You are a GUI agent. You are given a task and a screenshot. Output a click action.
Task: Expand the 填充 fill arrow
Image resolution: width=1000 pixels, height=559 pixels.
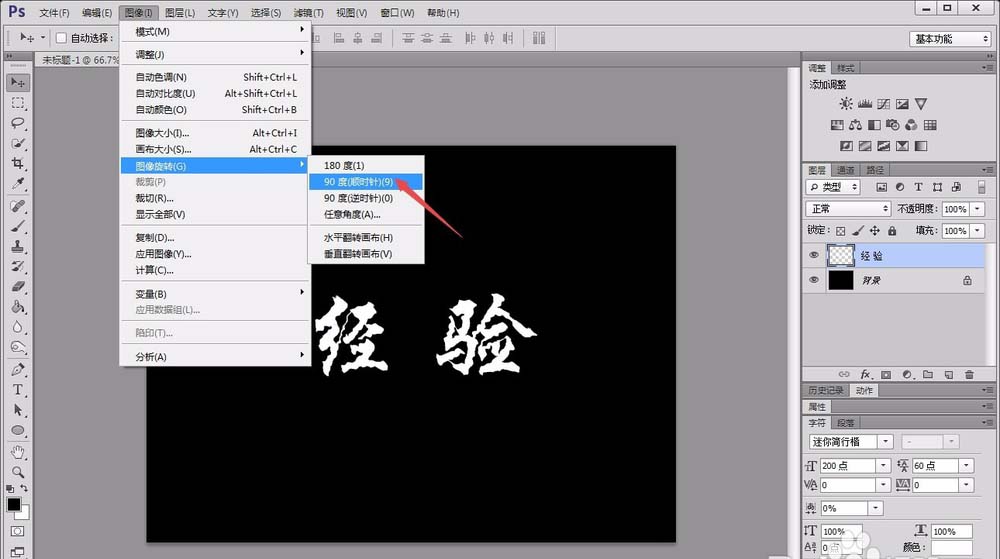pyautogui.click(x=977, y=231)
